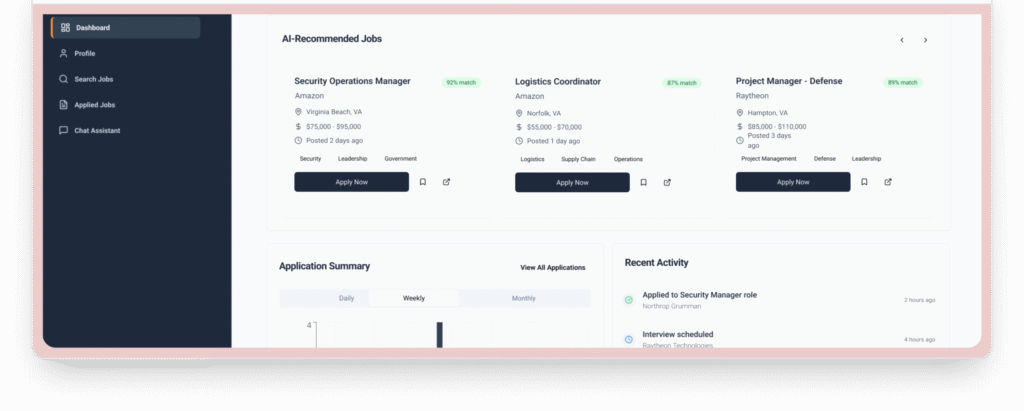Show next recommended jobs with right chevron
This screenshot has width=1024, height=411.
925,40
